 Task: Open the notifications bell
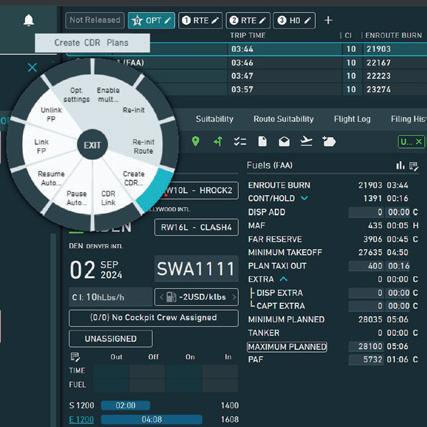29,20
